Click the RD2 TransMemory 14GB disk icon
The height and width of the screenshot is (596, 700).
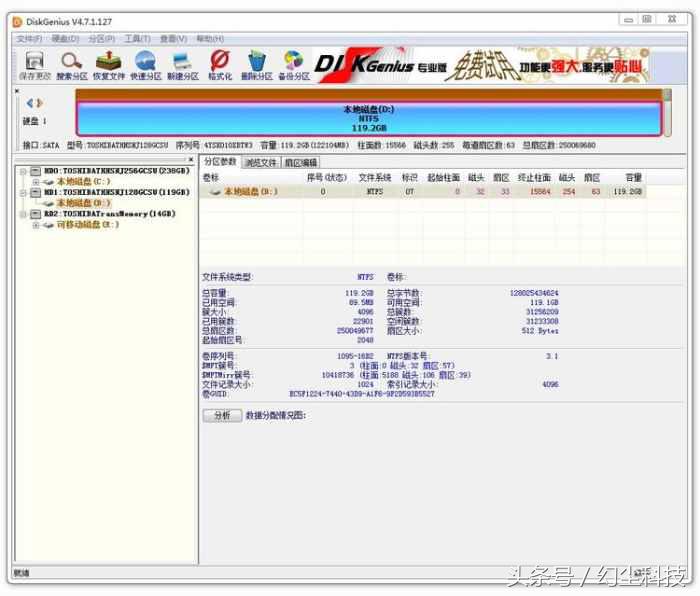pos(36,214)
